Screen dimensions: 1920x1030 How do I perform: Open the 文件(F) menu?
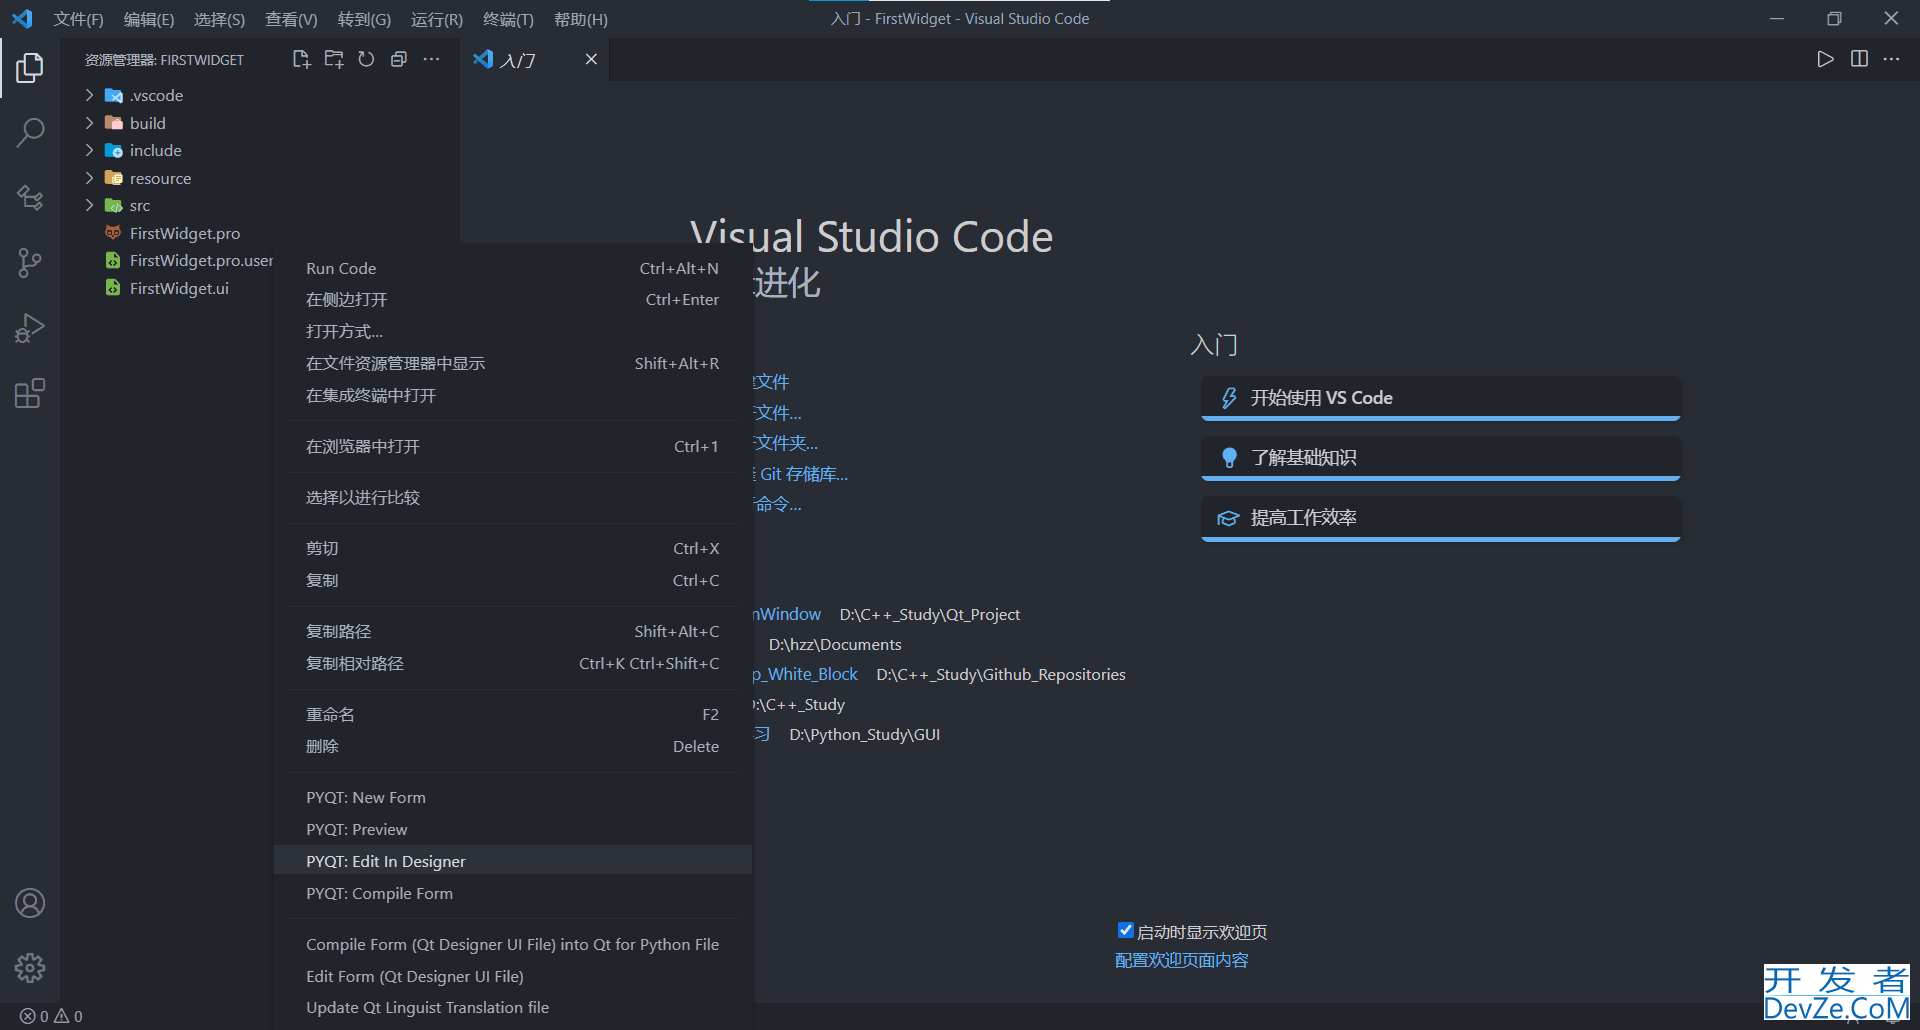pyautogui.click(x=79, y=19)
